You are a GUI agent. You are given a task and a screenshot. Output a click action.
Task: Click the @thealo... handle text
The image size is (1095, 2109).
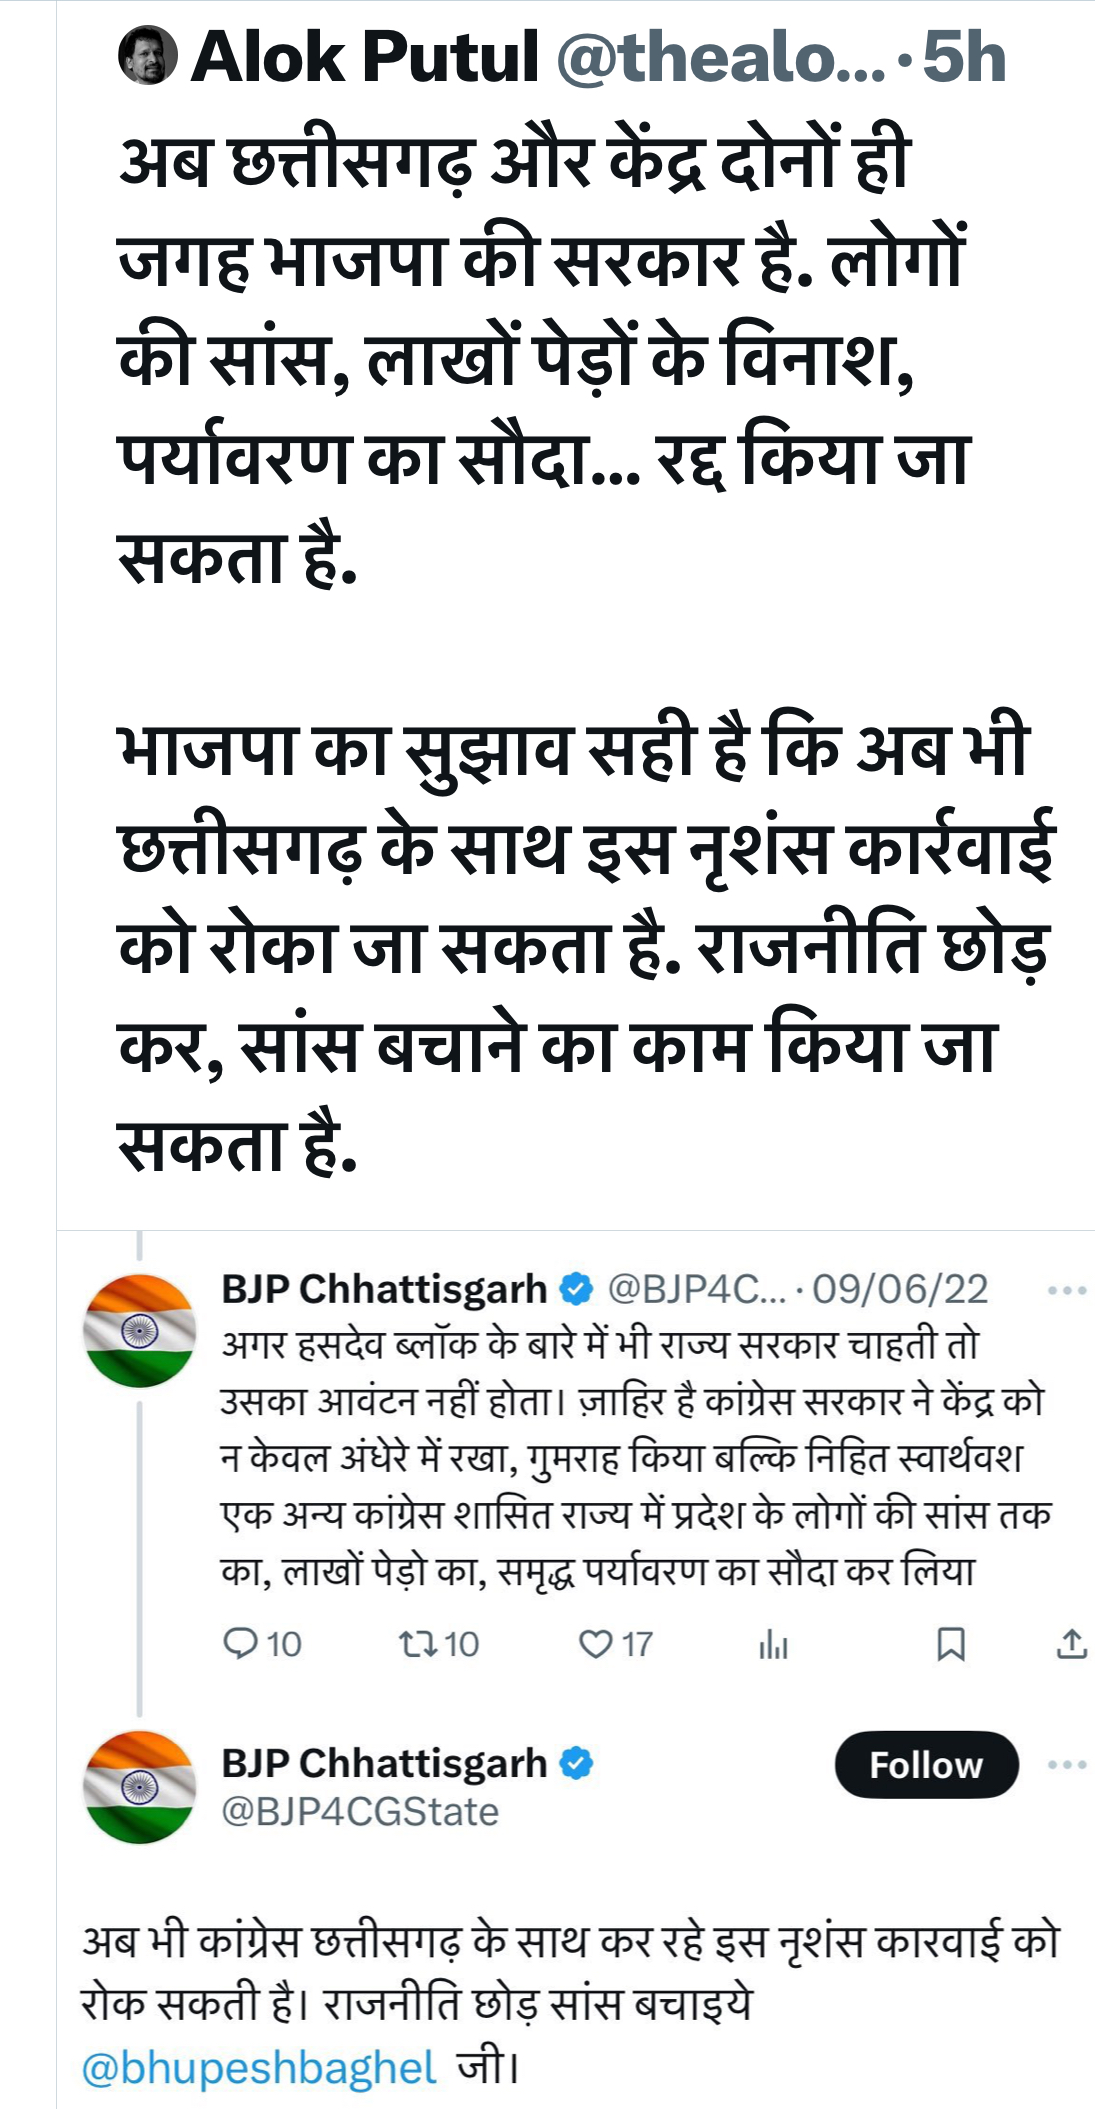click(x=720, y=57)
